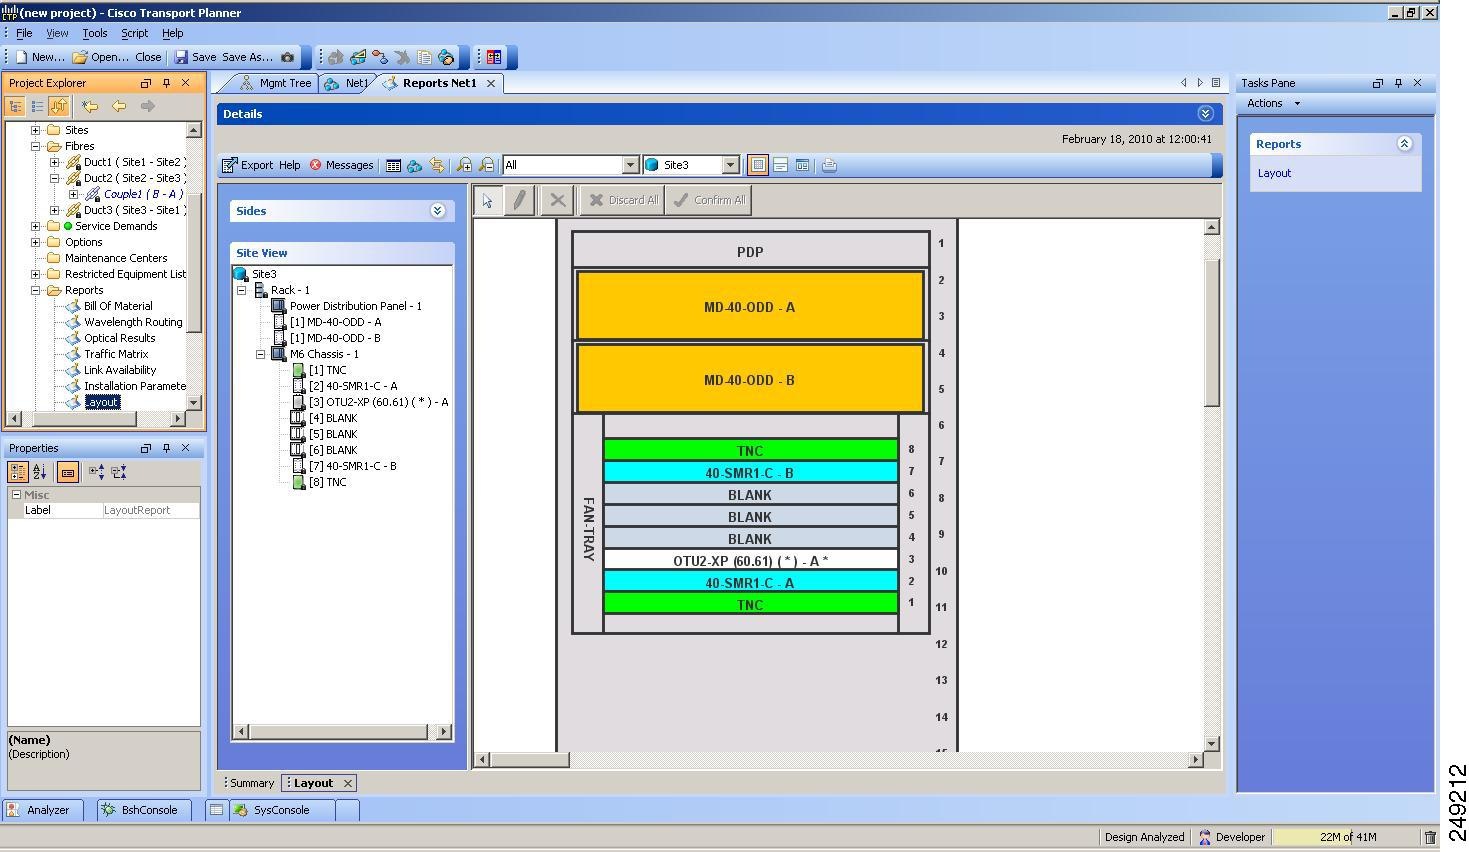
Task: Toggle the highlighted grid view mode in Details toolbar
Action: point(757,164)
